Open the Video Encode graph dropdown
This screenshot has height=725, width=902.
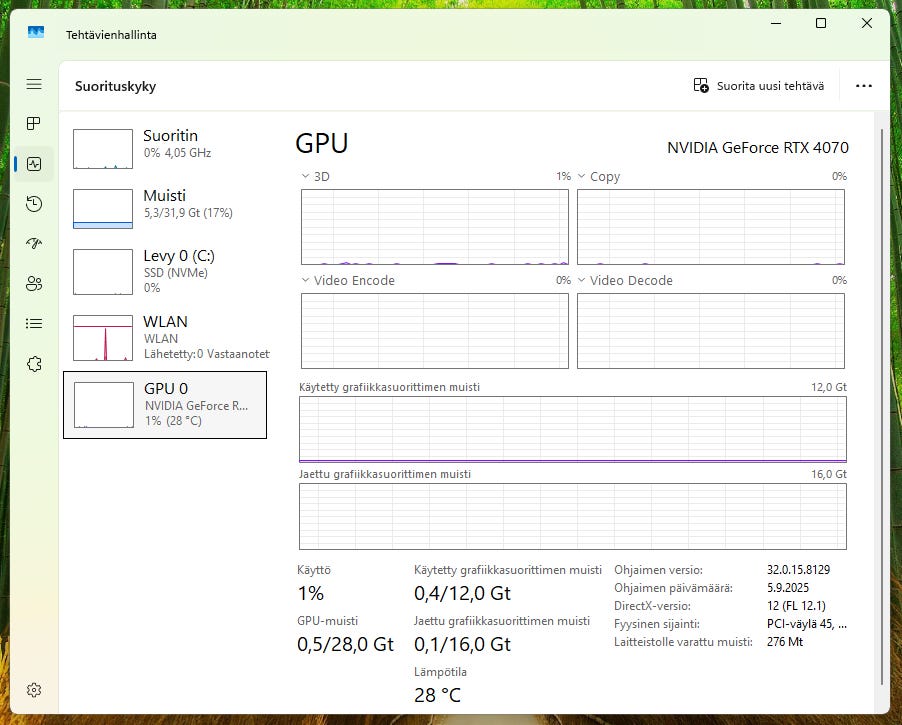[305, 280]
